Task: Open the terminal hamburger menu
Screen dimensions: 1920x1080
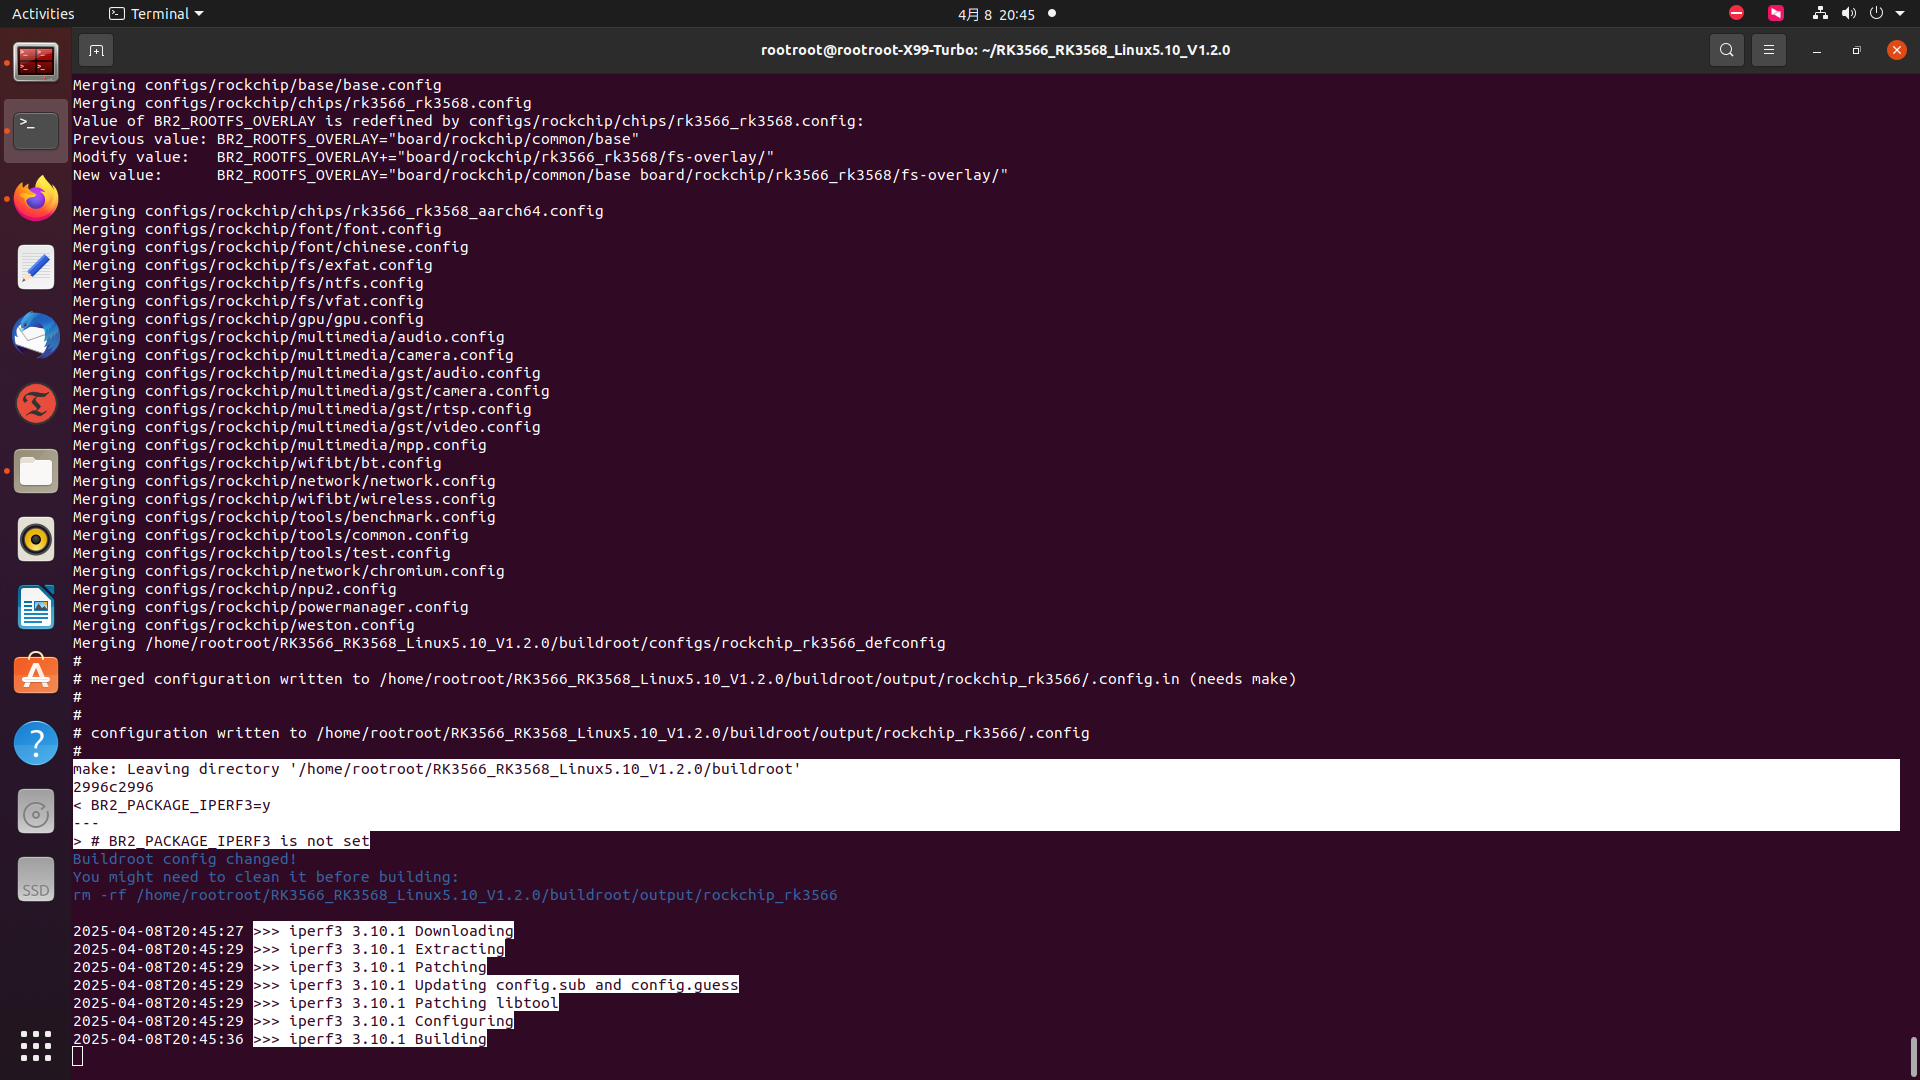Action: (1768, 50)
